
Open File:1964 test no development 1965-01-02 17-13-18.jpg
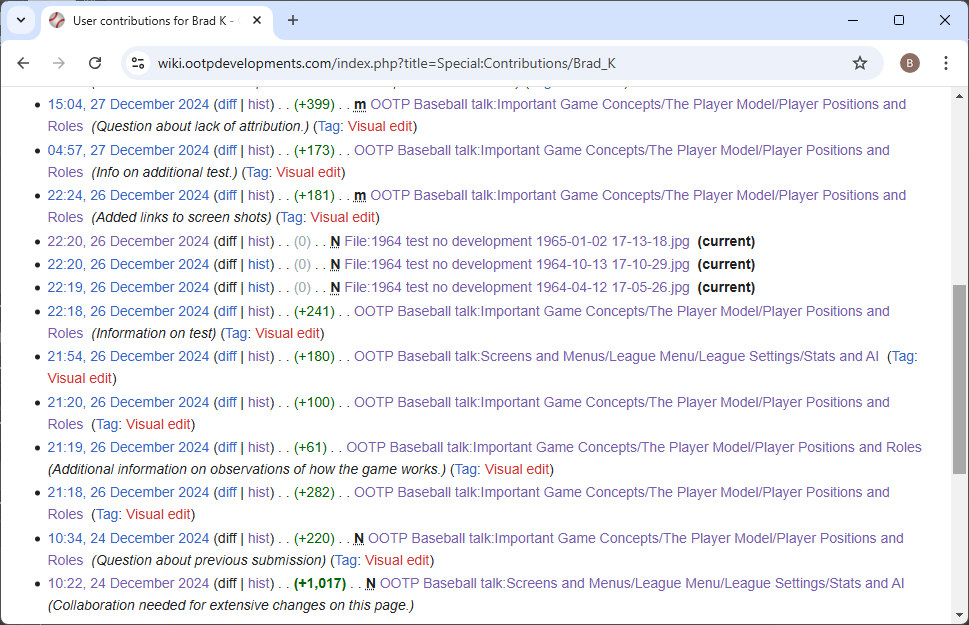coord(517,241)
